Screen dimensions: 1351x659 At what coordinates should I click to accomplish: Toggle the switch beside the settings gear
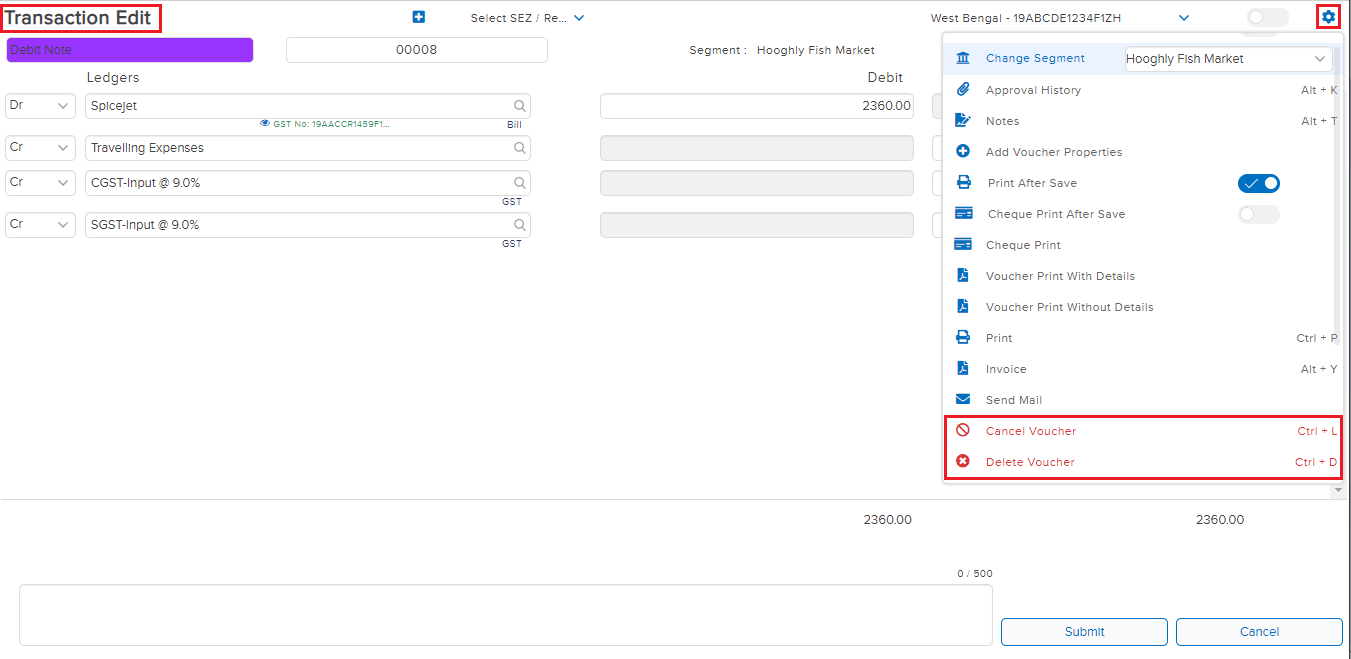[x=1267, y=17]
